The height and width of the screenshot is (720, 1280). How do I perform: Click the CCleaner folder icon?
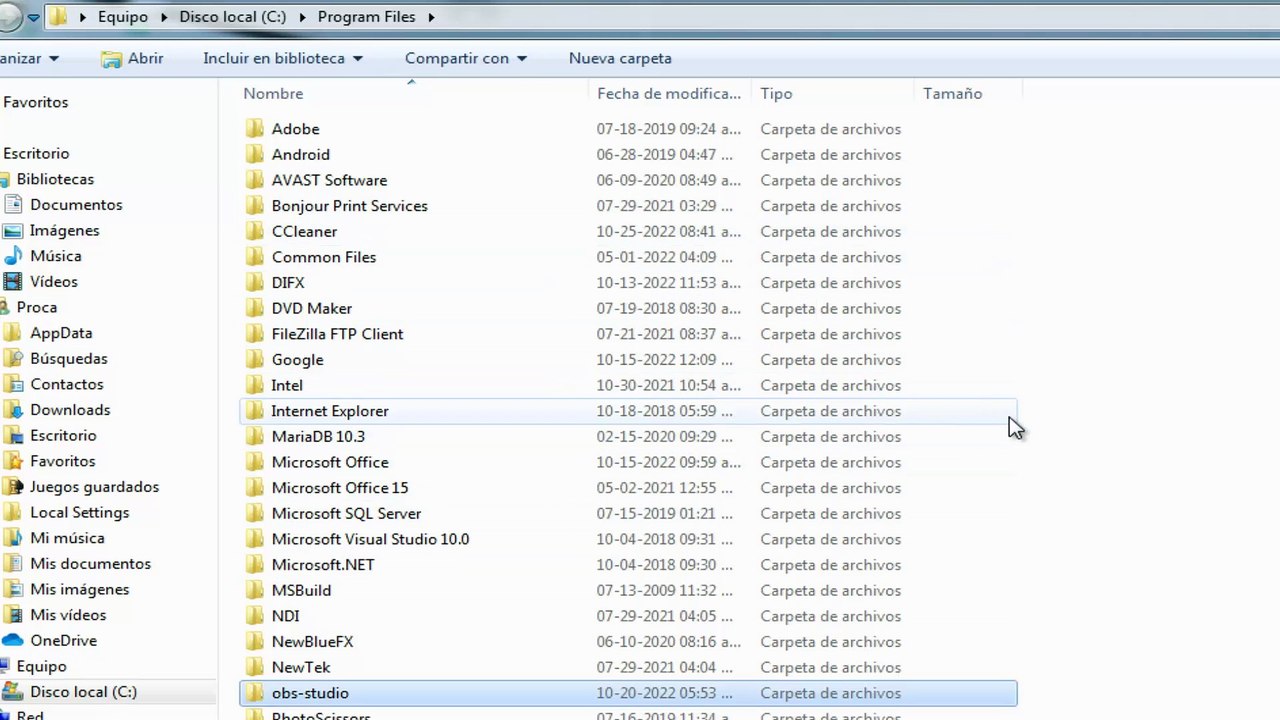[x=255, y=231]
